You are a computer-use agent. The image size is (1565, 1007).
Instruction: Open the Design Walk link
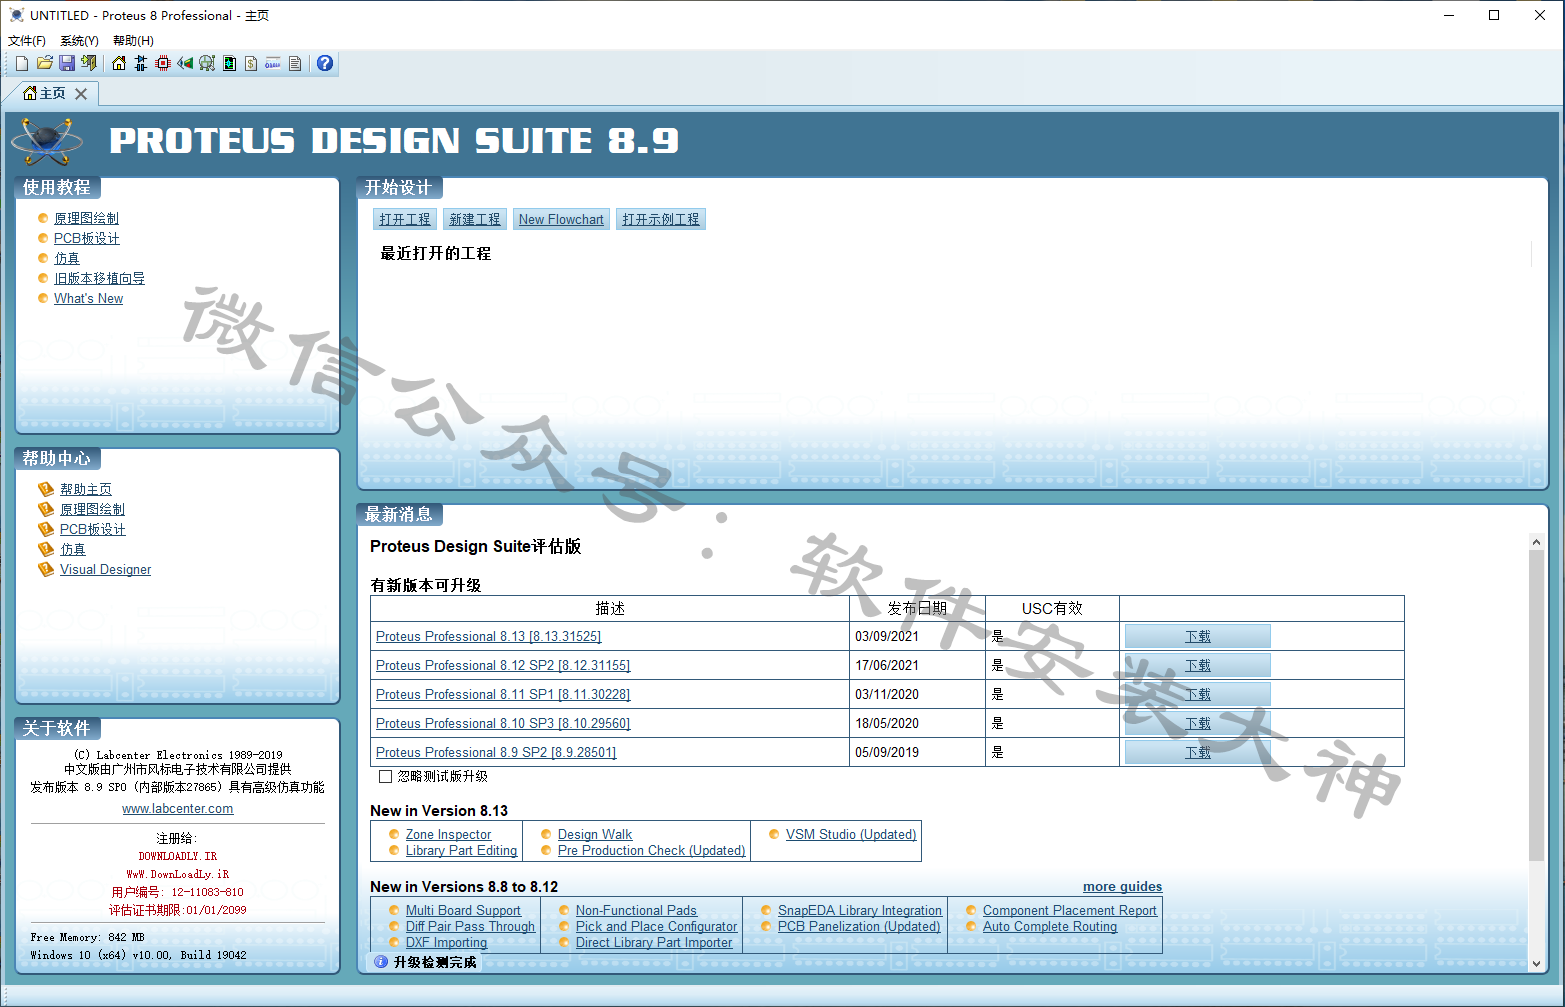coord(595,834)
